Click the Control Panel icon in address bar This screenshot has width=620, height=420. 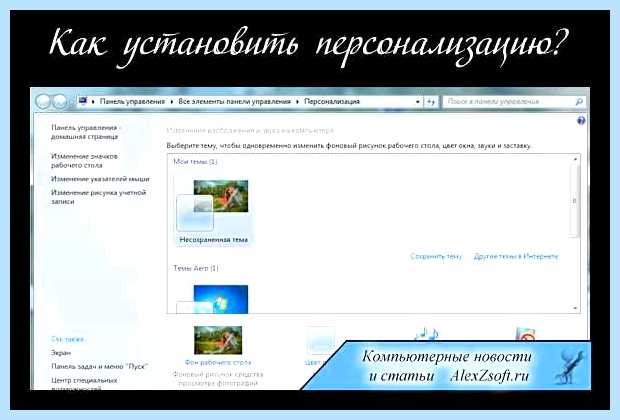point(83,100)
